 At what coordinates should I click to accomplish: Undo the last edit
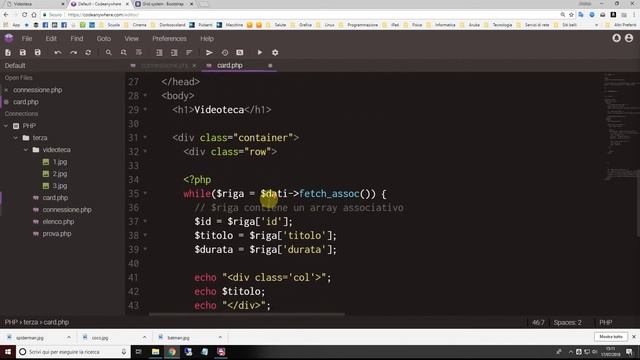pos(58,53)
